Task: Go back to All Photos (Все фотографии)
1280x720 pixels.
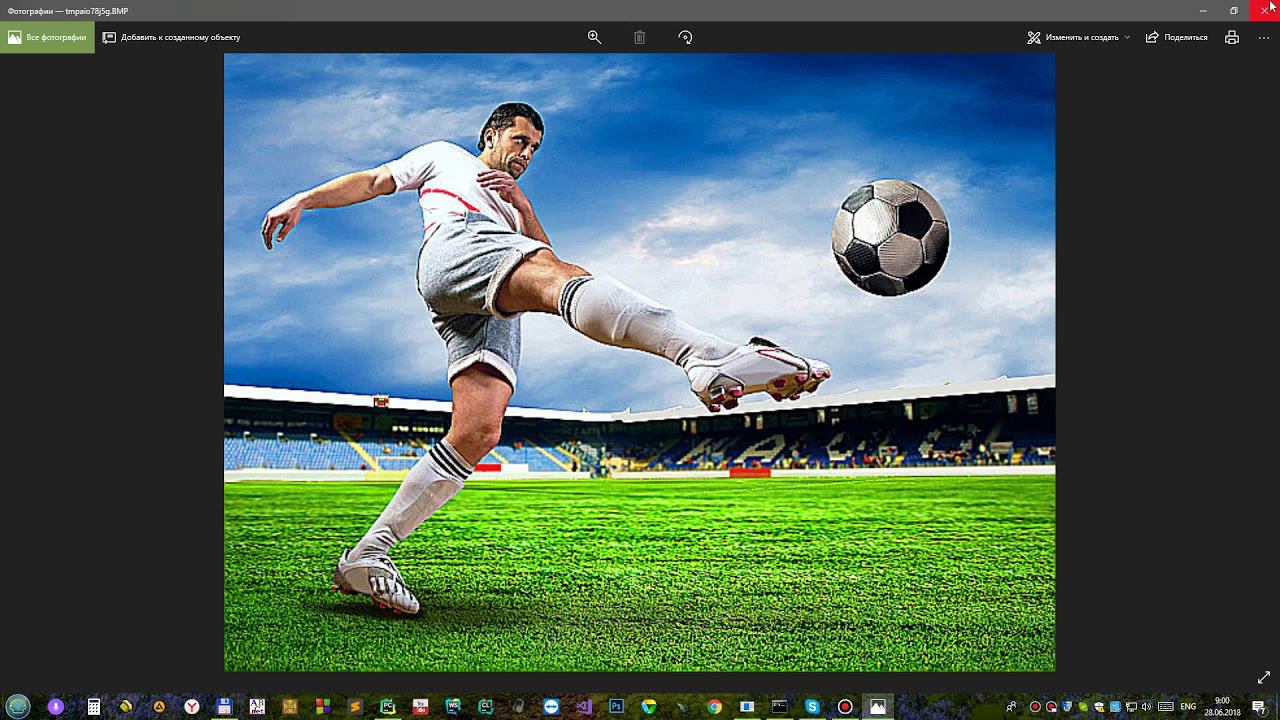Action: point(47,37)
